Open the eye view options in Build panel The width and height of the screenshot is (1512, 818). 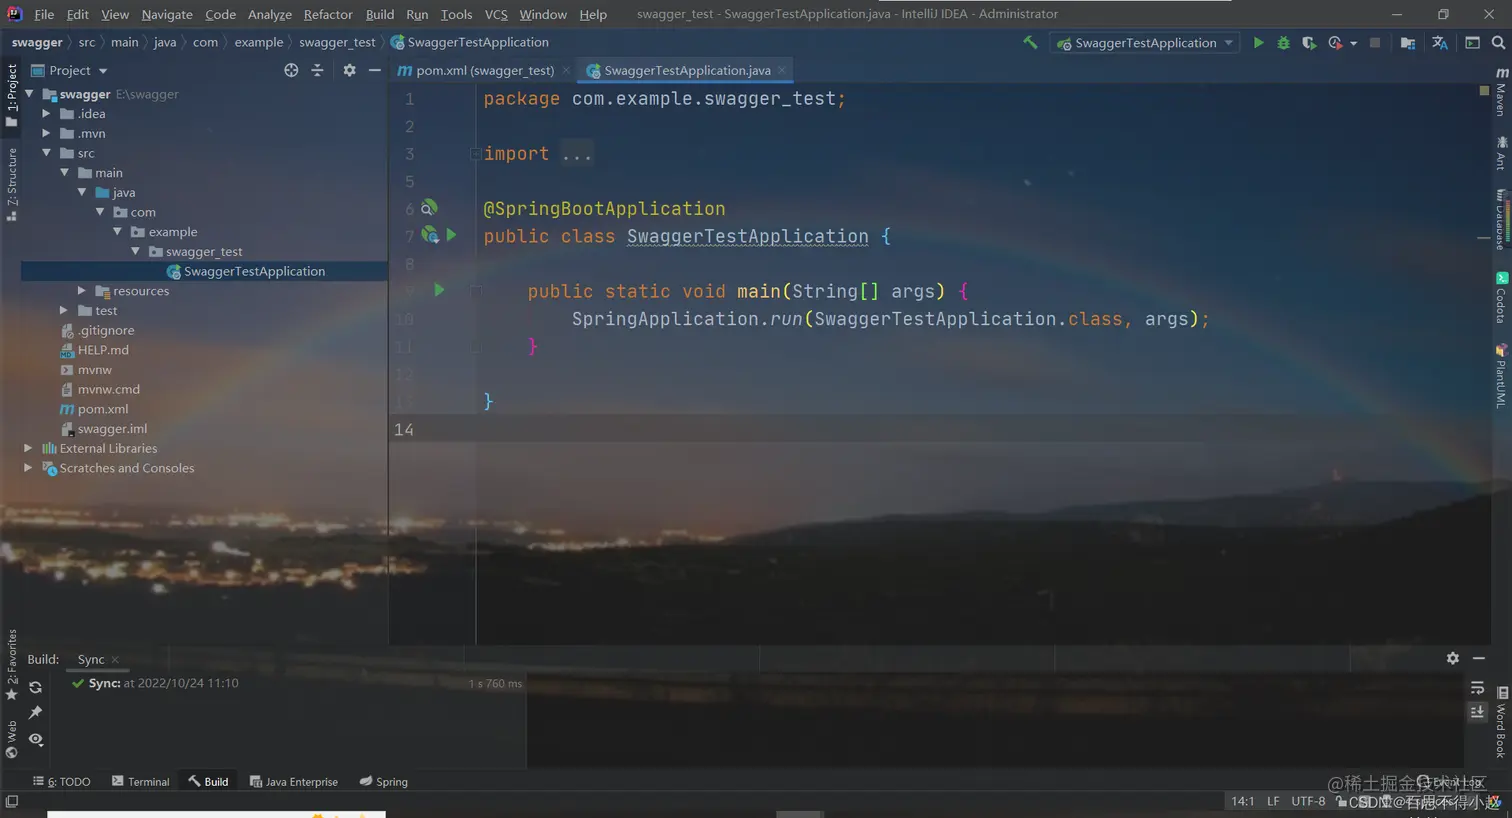click(x=35, y=739)
